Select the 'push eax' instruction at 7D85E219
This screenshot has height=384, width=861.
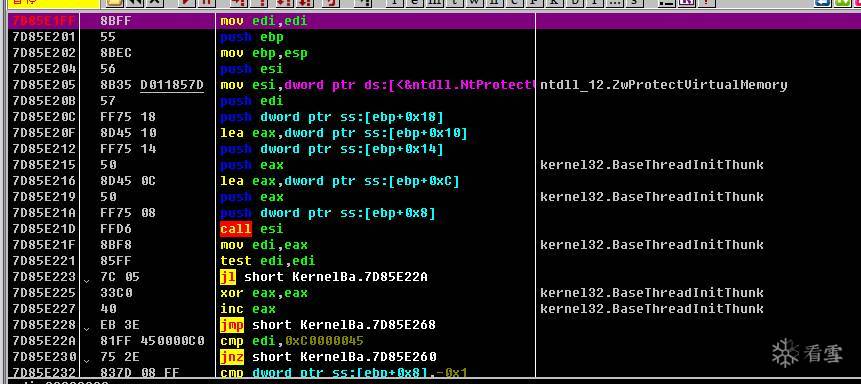click(x=251, y=197)
